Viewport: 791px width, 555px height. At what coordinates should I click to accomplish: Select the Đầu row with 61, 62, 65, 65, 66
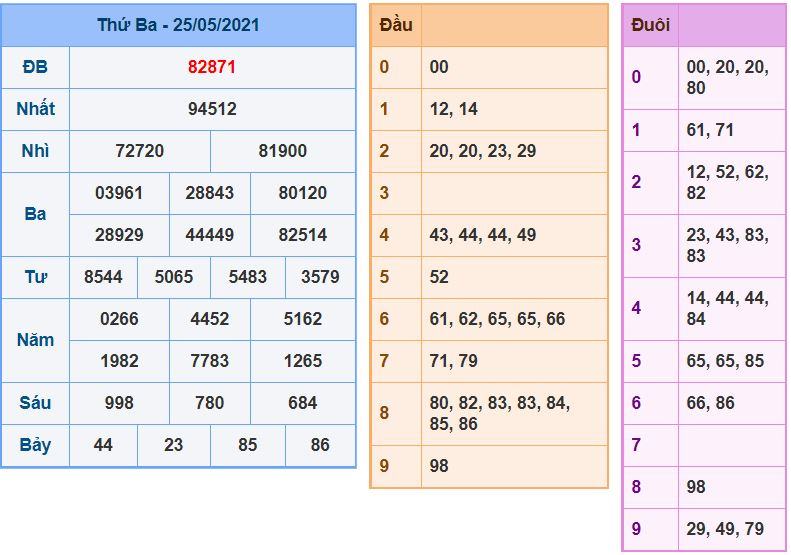point(497,319)
